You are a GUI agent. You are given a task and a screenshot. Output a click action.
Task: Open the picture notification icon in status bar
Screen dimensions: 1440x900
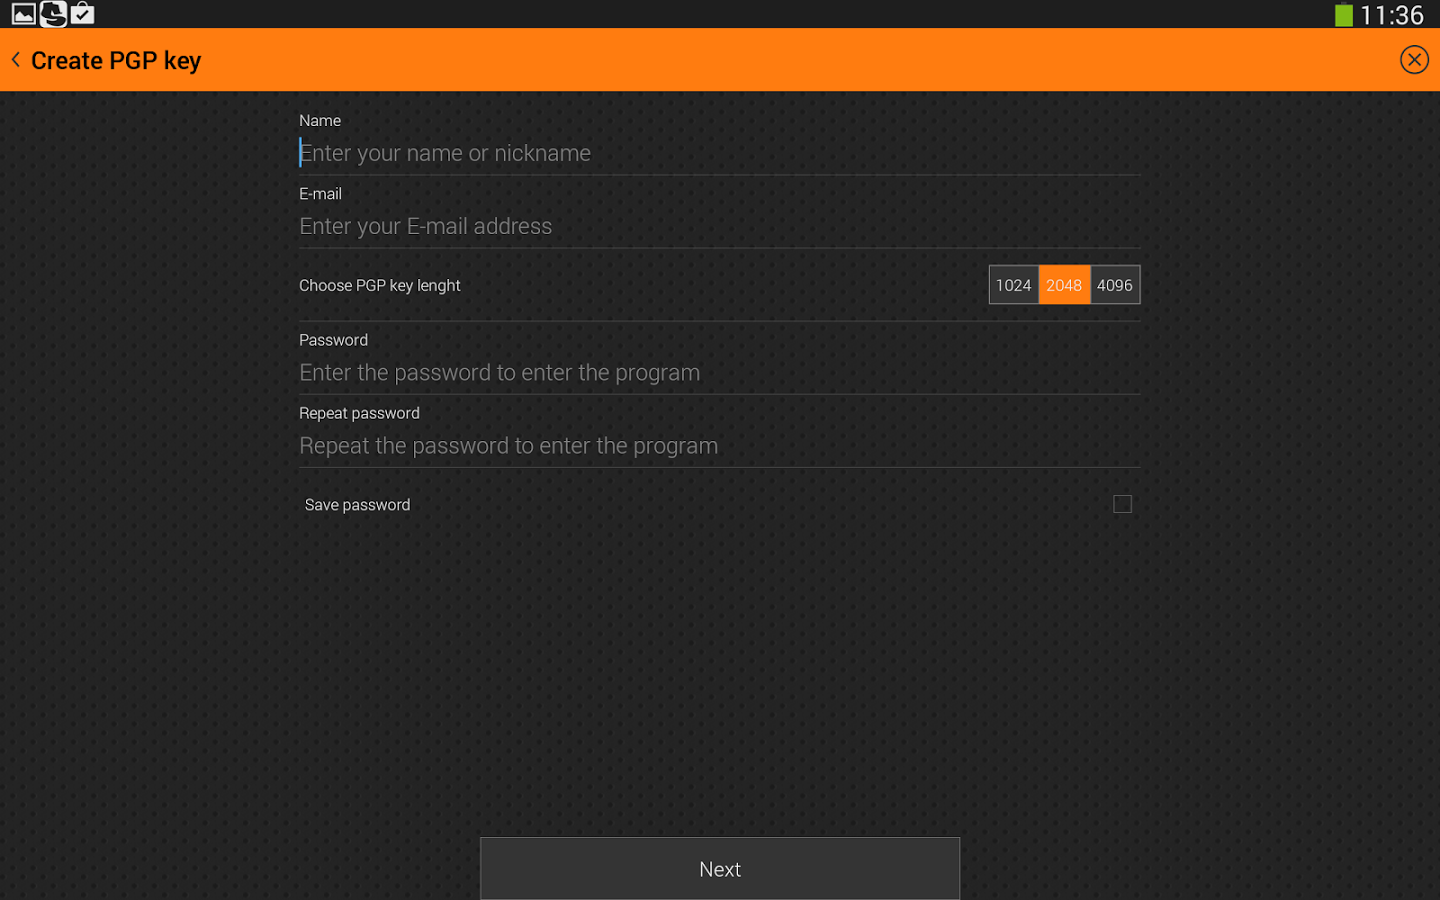pyautogui.click(x=24, y=14)
